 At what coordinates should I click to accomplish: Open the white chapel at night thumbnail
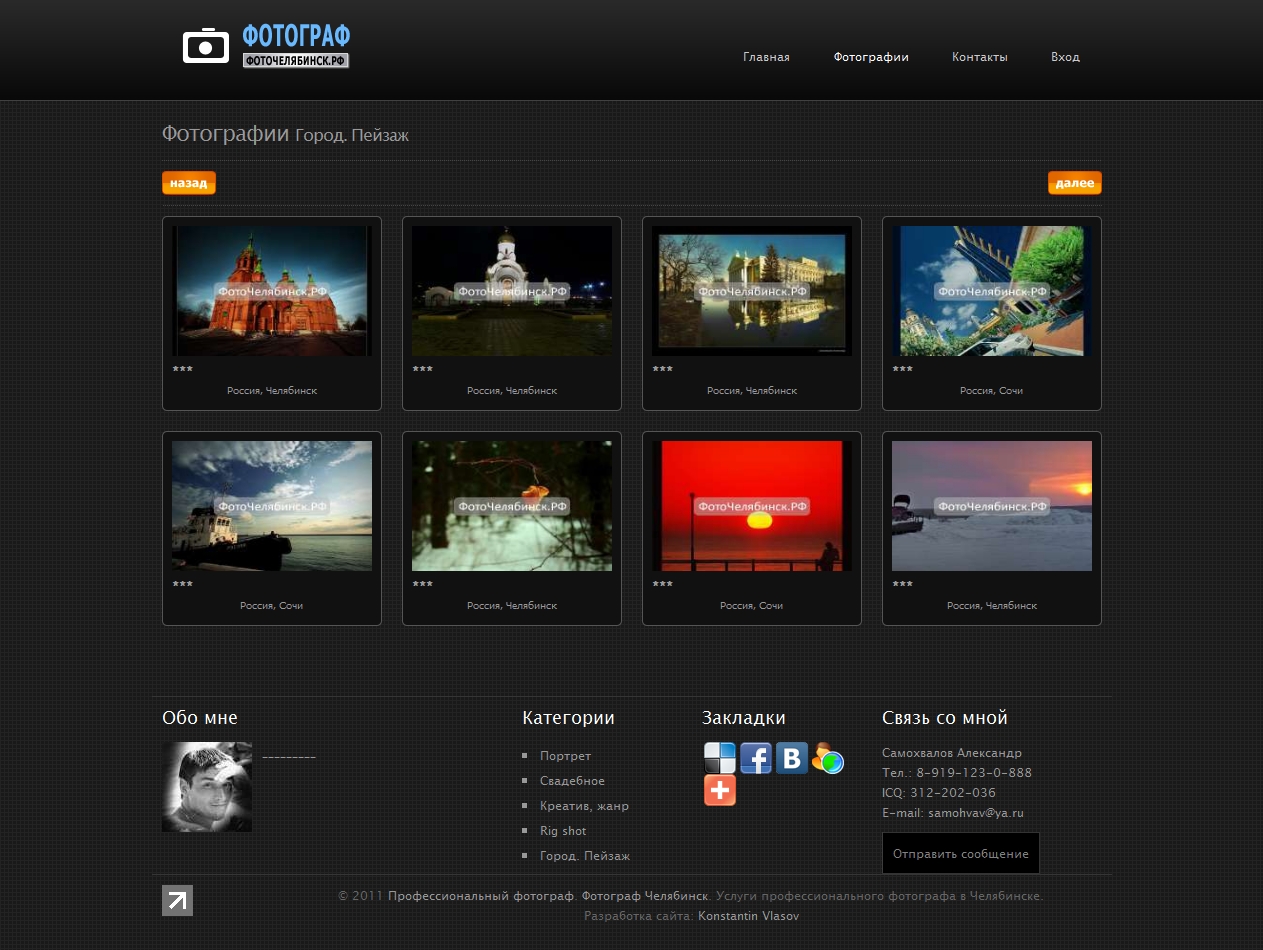pyautogui.click(x=512, y=291)
